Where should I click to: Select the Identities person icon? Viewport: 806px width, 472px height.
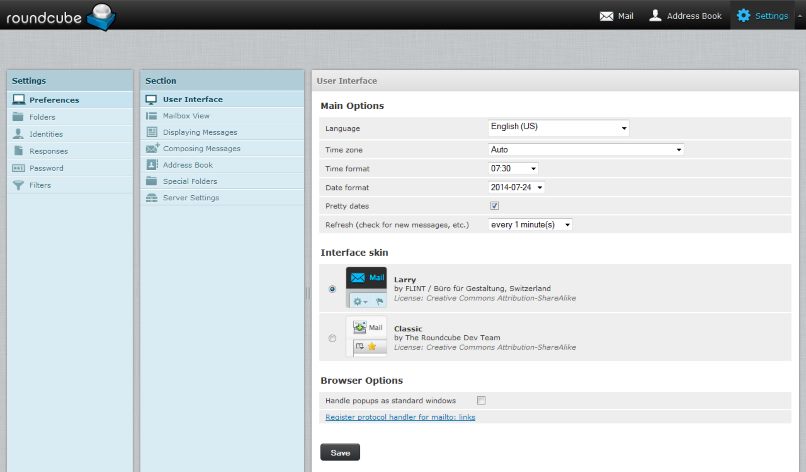click(x=18, y=134)
